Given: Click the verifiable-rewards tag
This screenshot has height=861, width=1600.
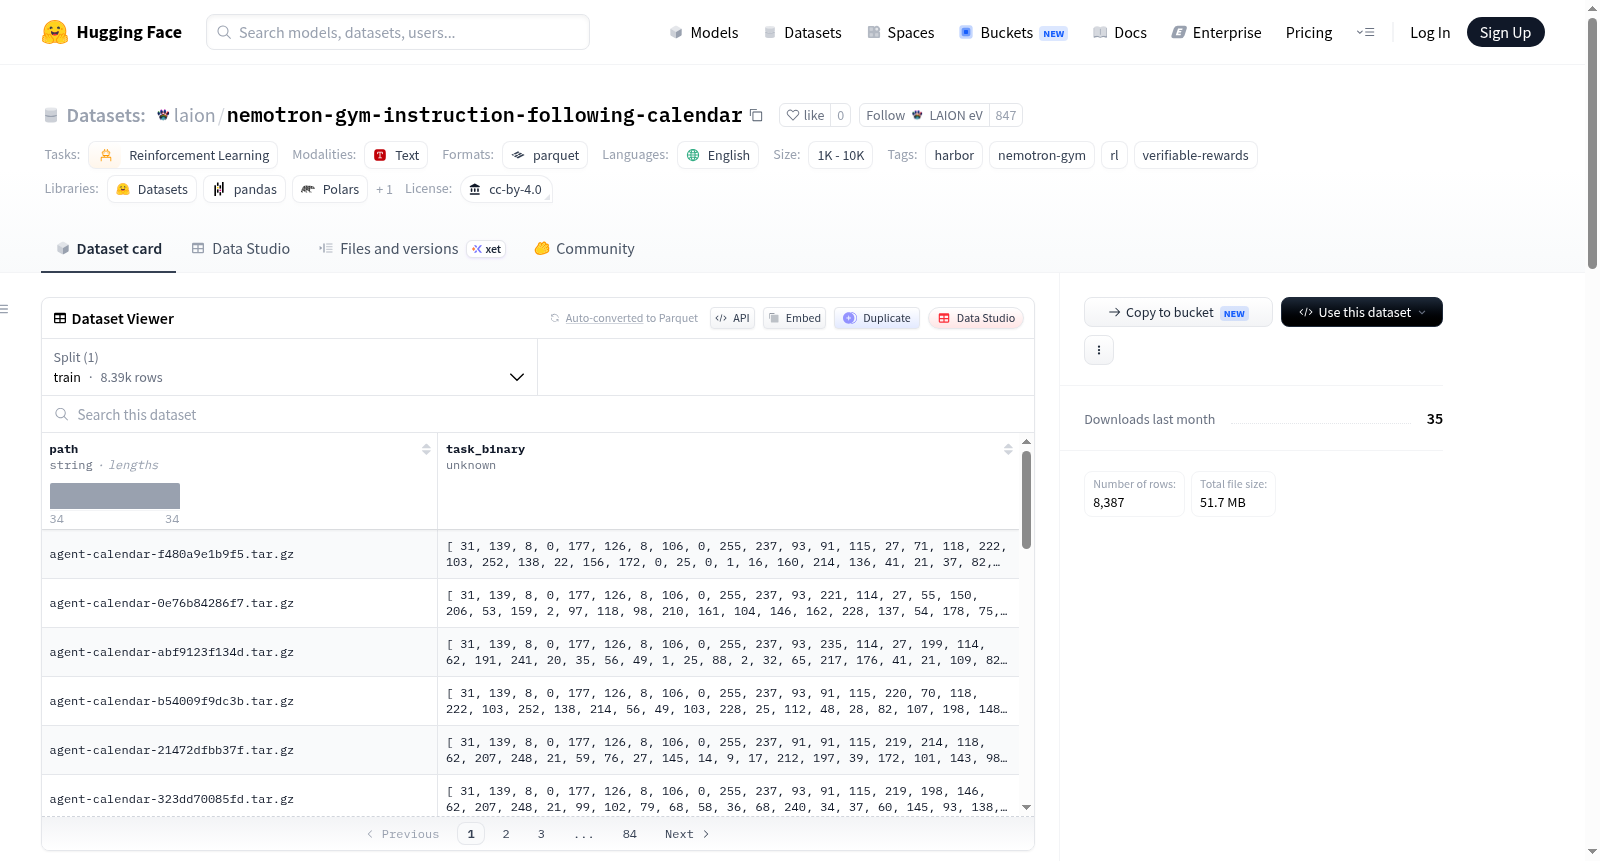Looking at the screenshot, I should (1195, 155).
